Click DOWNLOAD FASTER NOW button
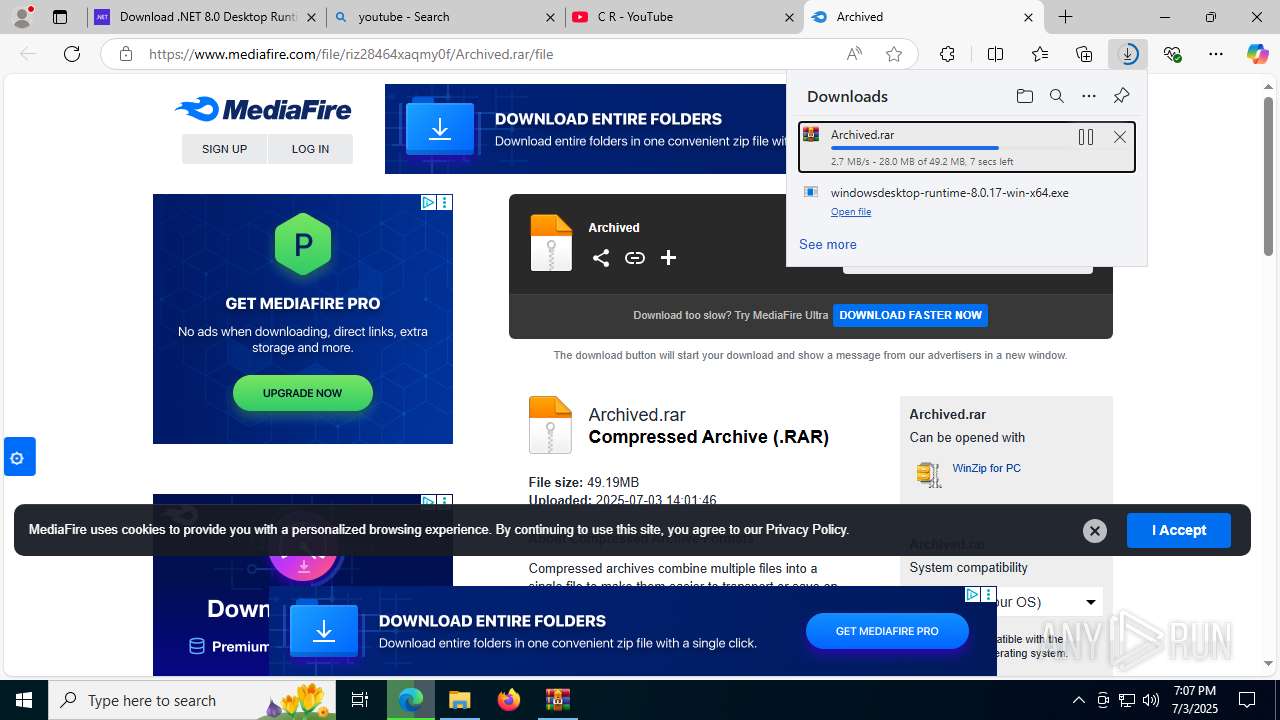1280x720 pixels. 910,315
